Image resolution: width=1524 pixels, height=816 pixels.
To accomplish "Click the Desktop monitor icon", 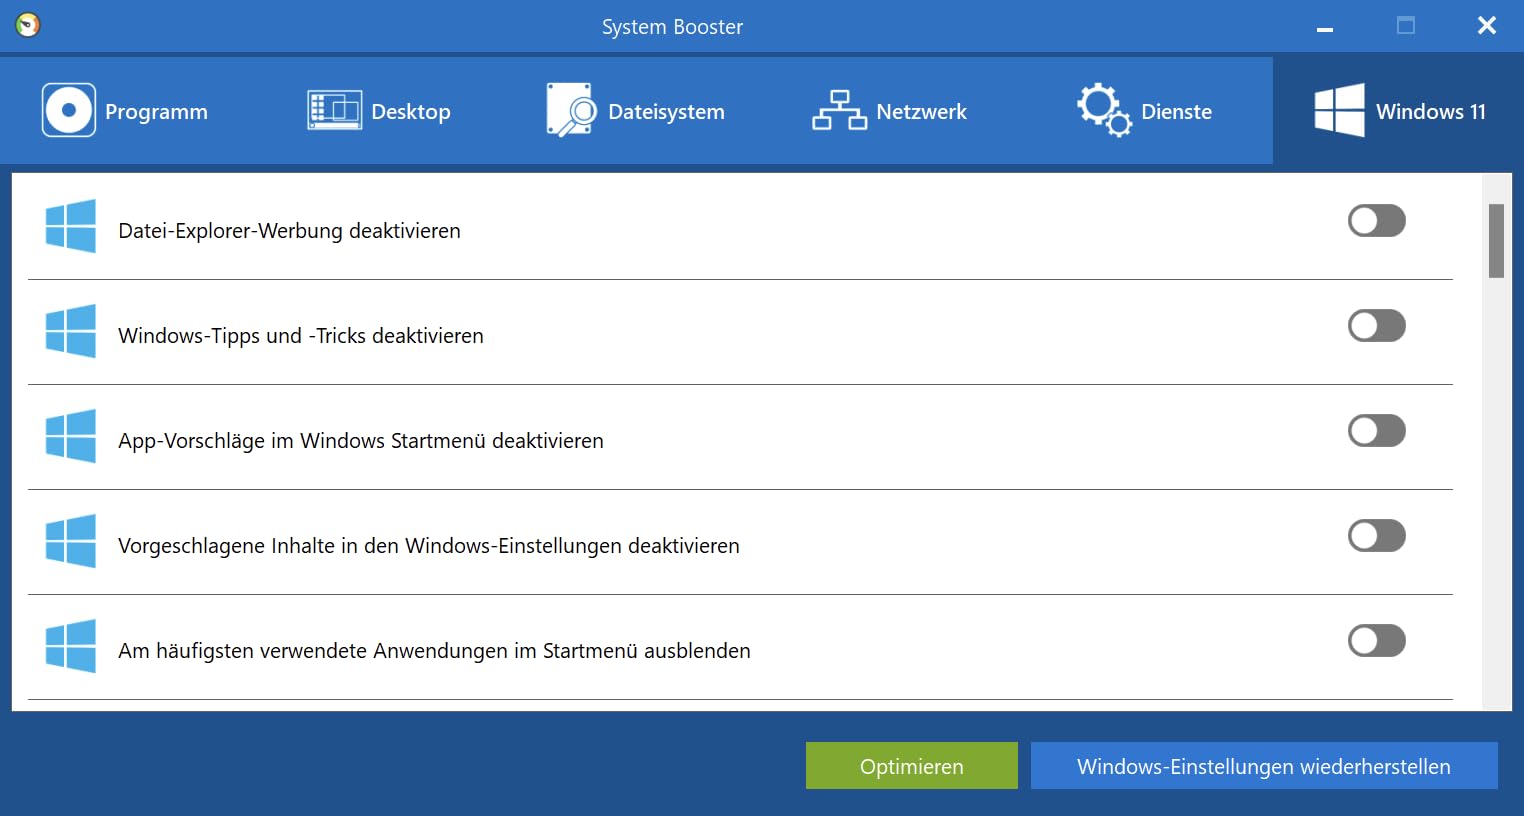I will click(x=334, y=110).
